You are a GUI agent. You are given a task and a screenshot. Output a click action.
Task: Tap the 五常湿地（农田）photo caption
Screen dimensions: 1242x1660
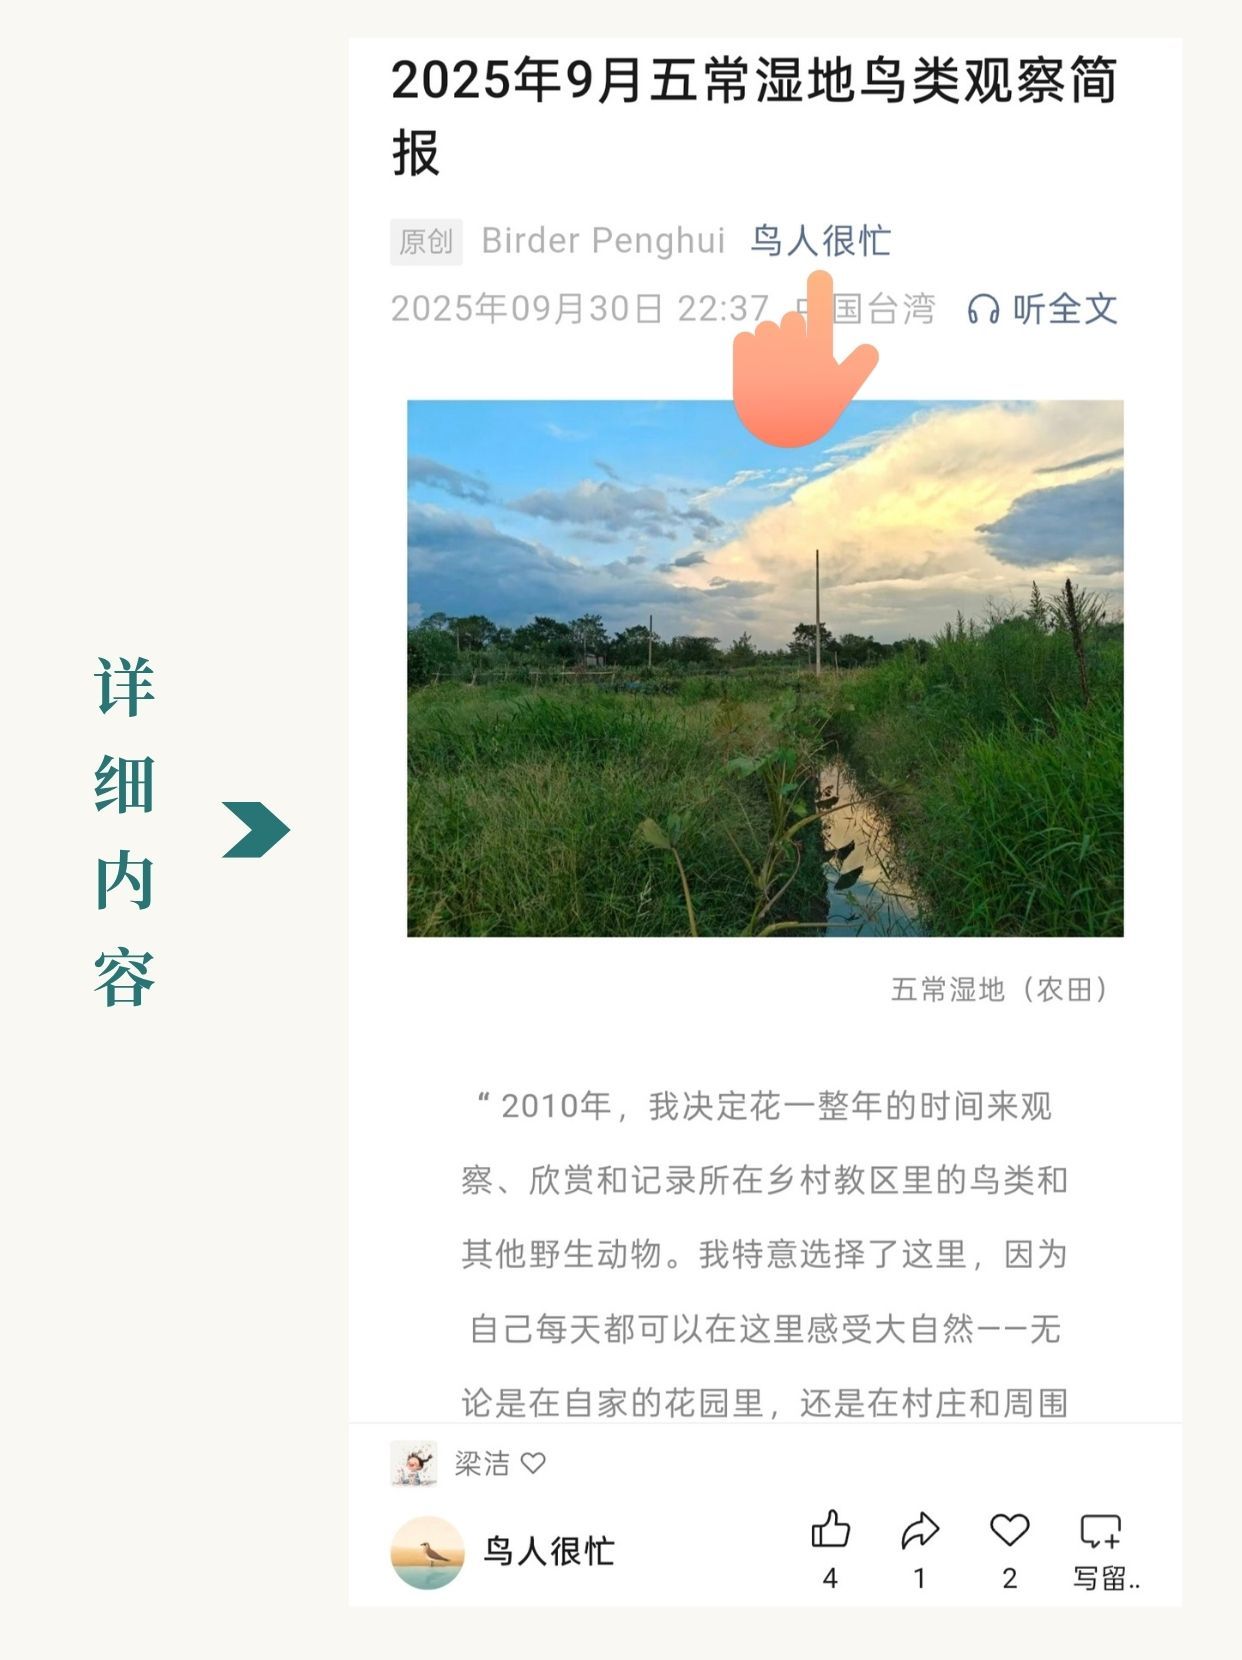click(x=1000, y=990)
